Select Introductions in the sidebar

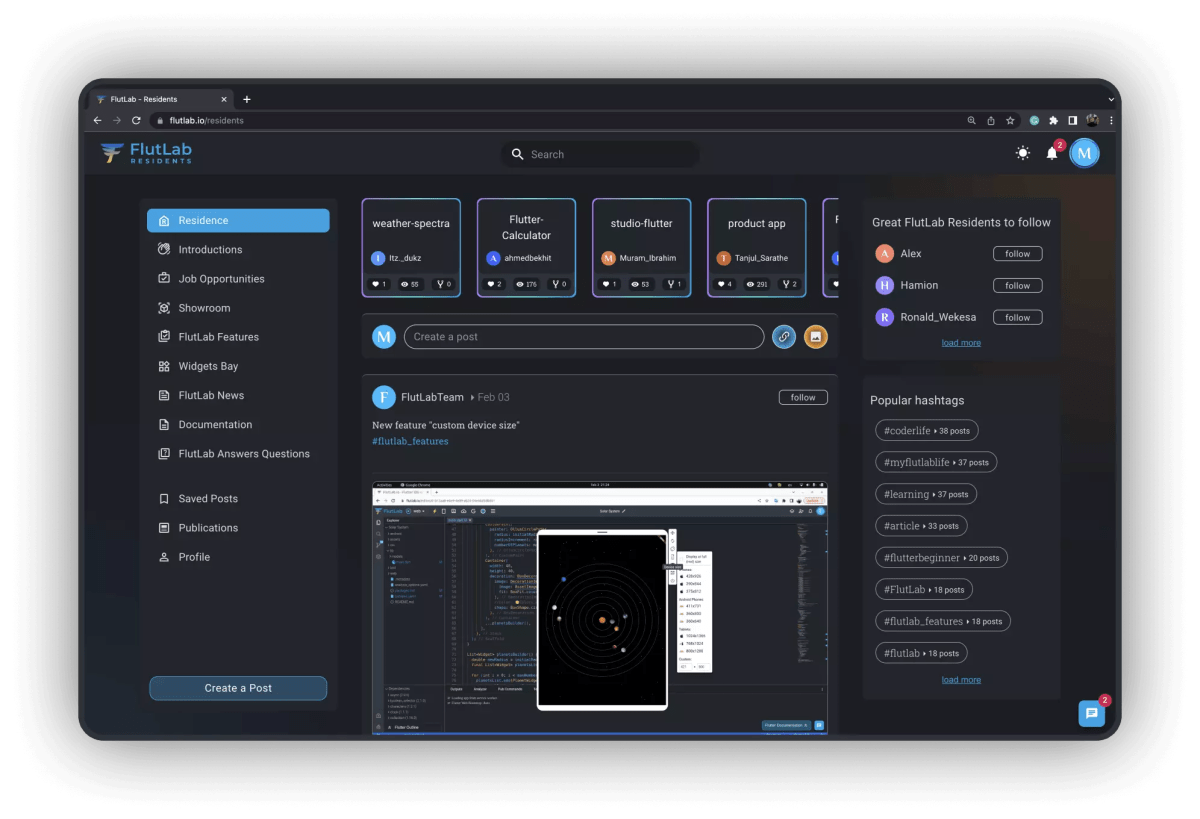(x=210, y=249)
